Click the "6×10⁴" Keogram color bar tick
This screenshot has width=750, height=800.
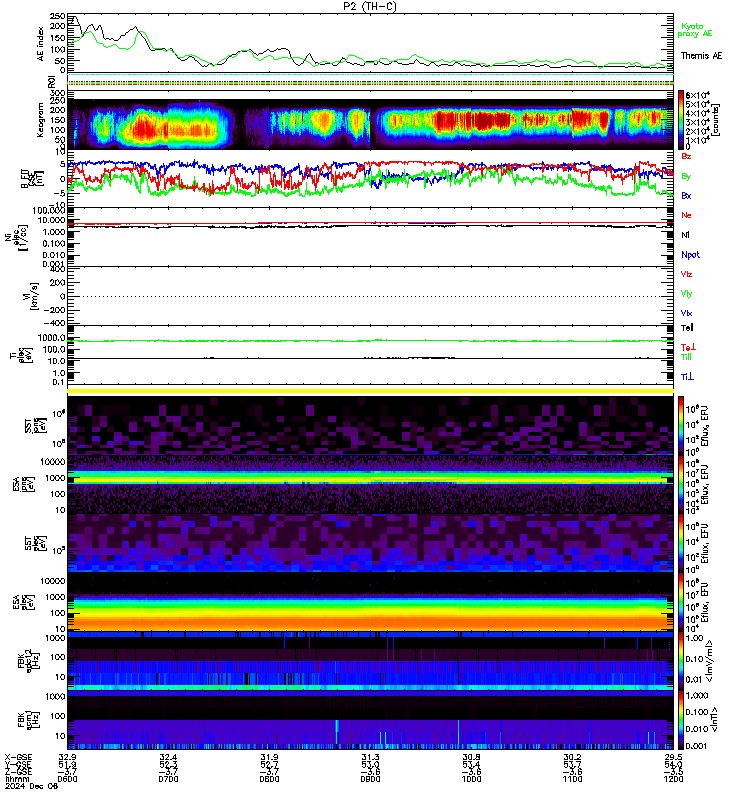698,95
